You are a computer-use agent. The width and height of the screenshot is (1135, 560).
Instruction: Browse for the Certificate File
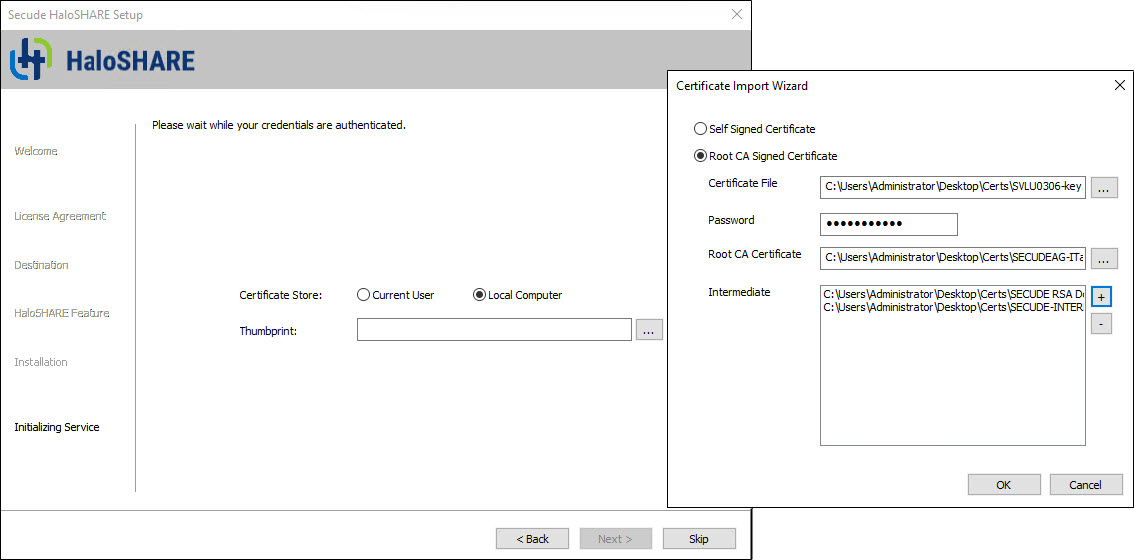click(1104, 188)
